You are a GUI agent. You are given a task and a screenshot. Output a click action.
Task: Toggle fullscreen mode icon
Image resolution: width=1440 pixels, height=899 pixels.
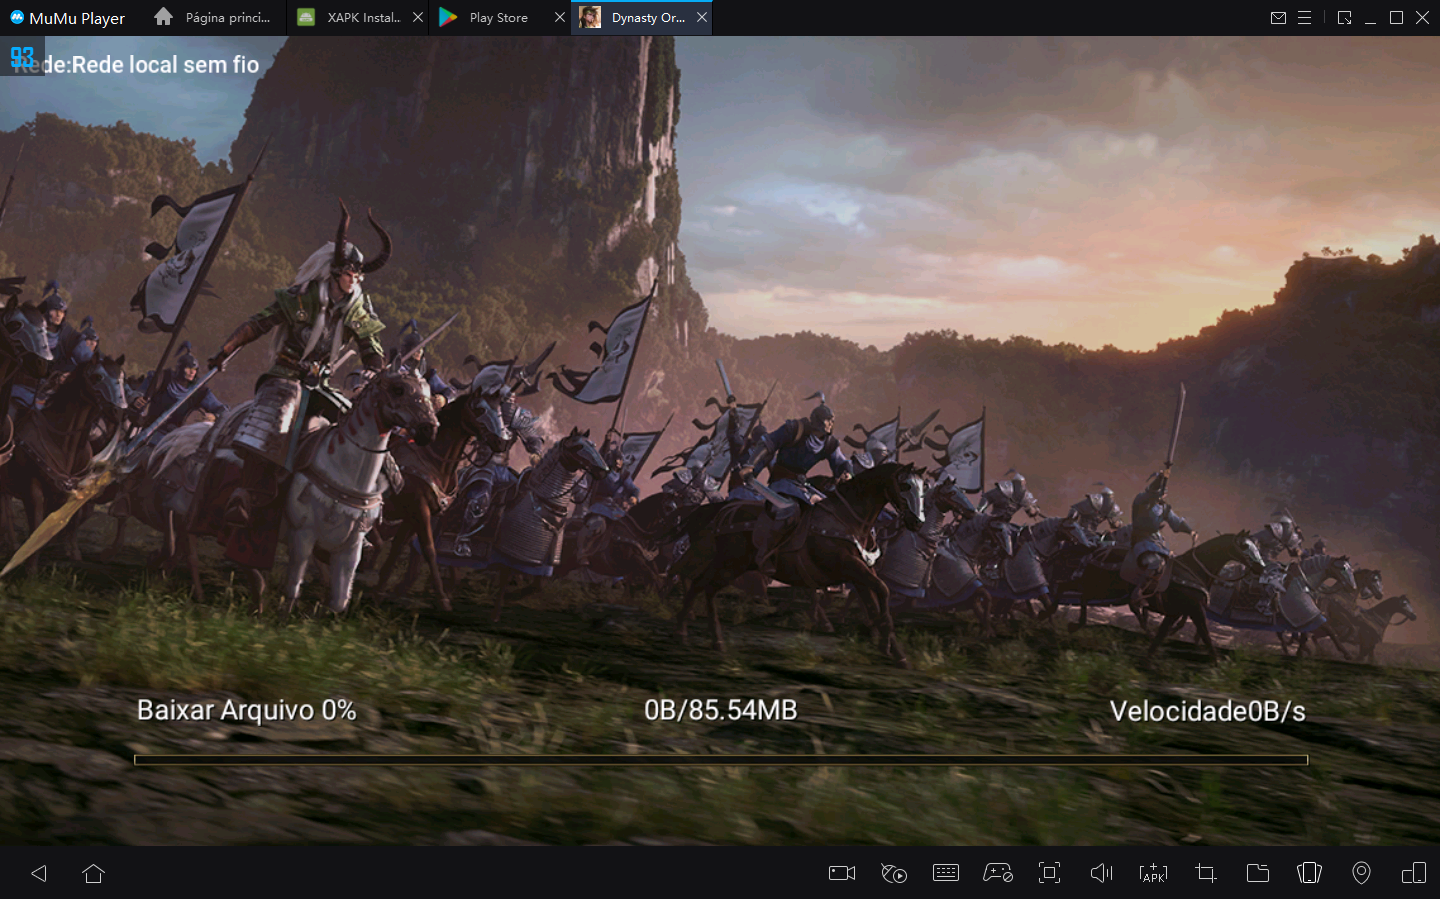coord(1049,873)
